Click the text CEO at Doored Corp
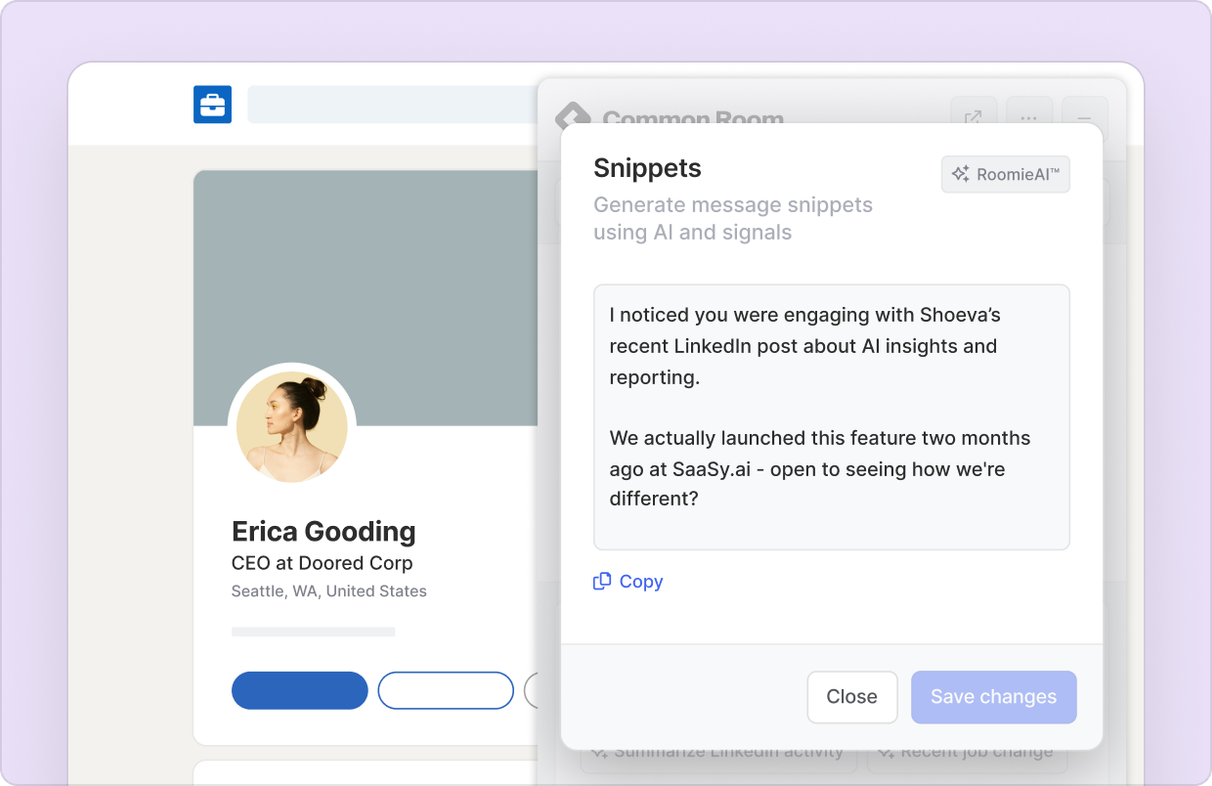 [322, 563]
